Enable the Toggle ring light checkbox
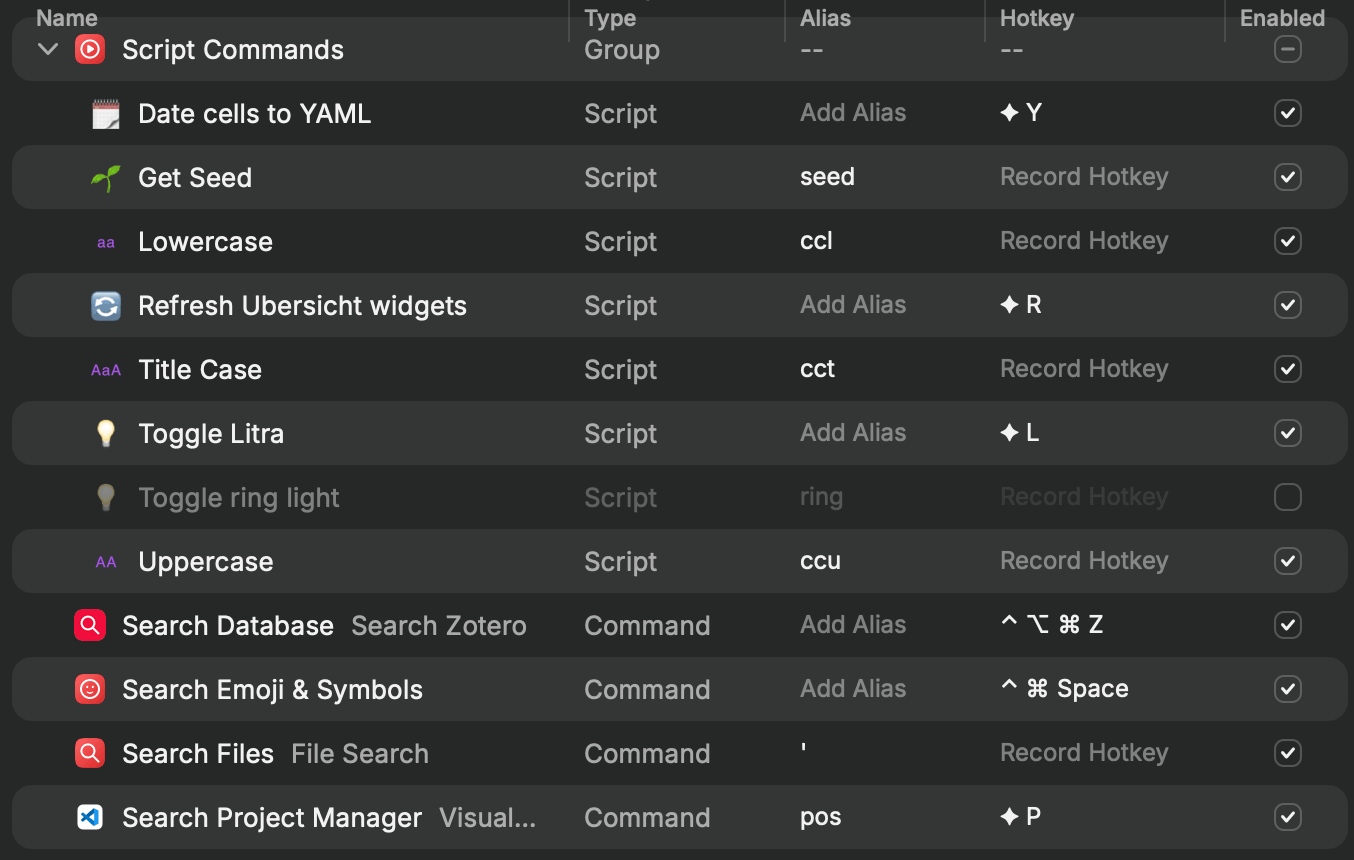The height and width of the screenshot is (860, 1354). pyautogui.click(x=1287, y=497)
